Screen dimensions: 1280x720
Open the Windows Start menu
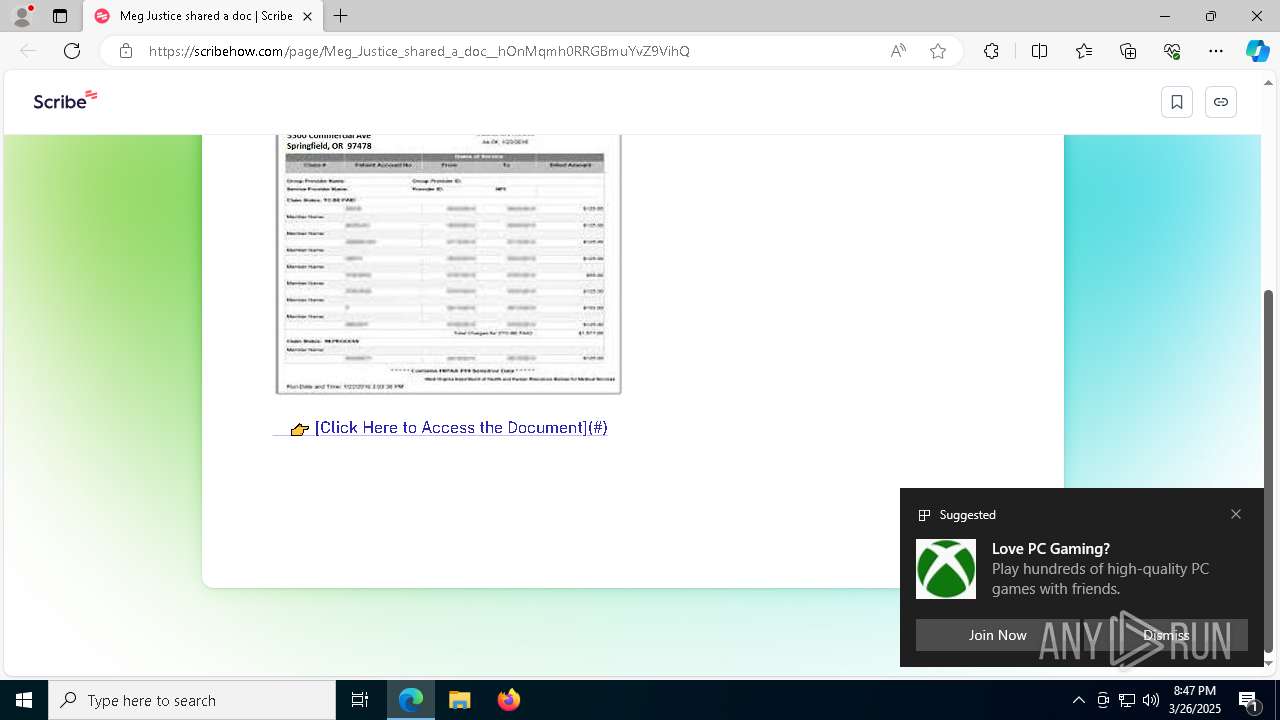click(24, 700)
